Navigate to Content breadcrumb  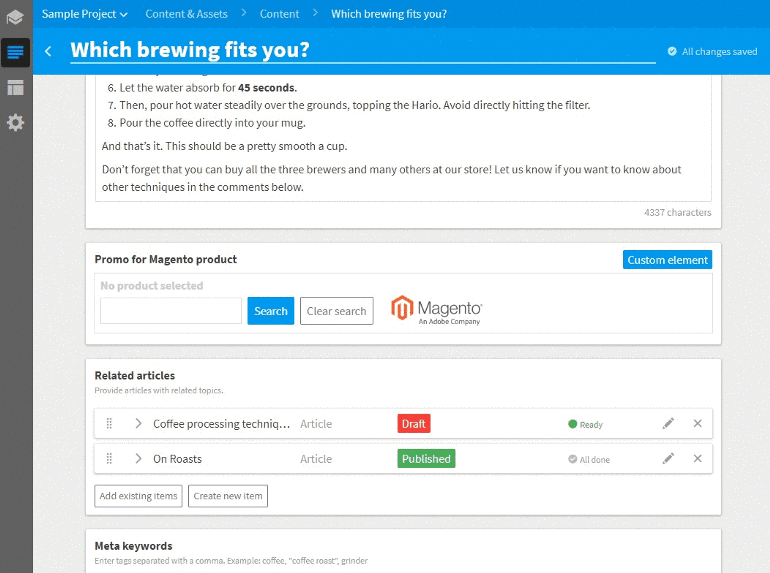coord(279,14)
